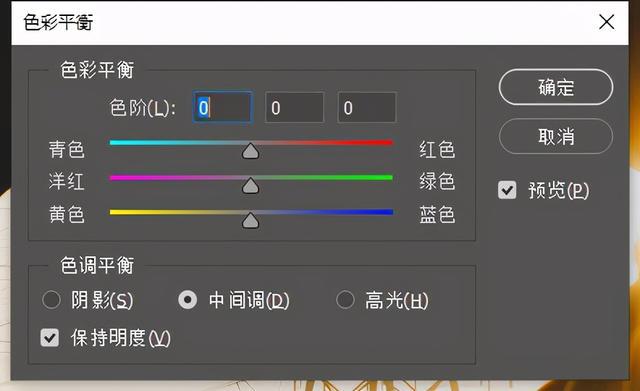Select the 中间调(D) midtones radio button
The height and width of the screenshot is (391, 640).
click(188, 300)
